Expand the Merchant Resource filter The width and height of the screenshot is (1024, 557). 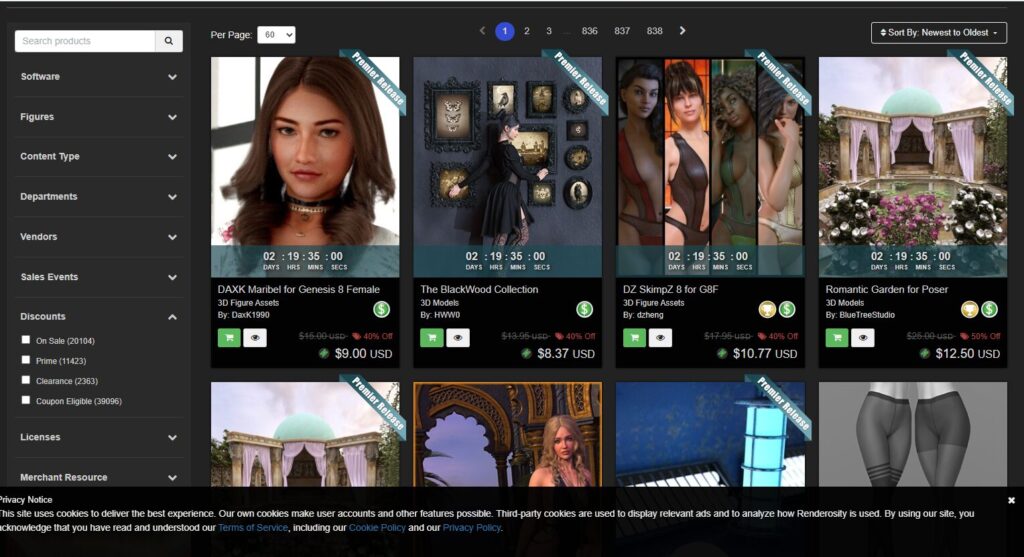click(99, 477)
